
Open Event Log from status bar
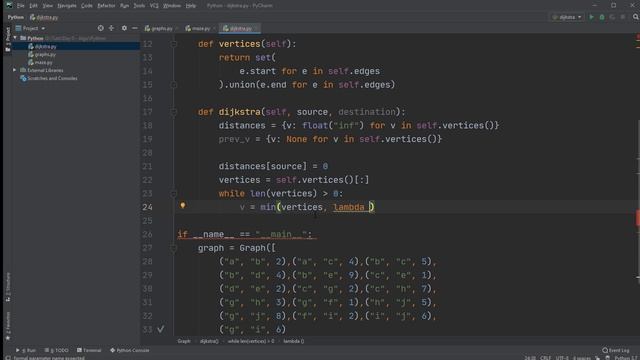616,350
